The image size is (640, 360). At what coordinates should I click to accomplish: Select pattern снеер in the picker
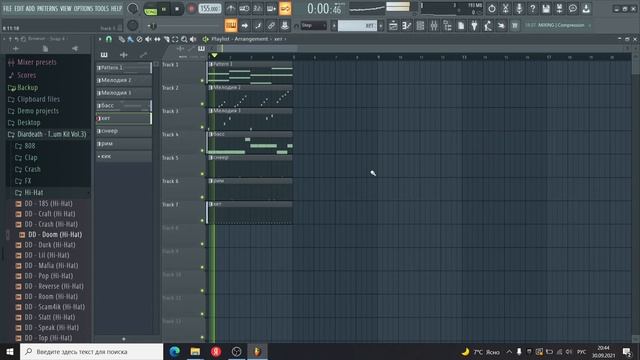pos(124,131)
